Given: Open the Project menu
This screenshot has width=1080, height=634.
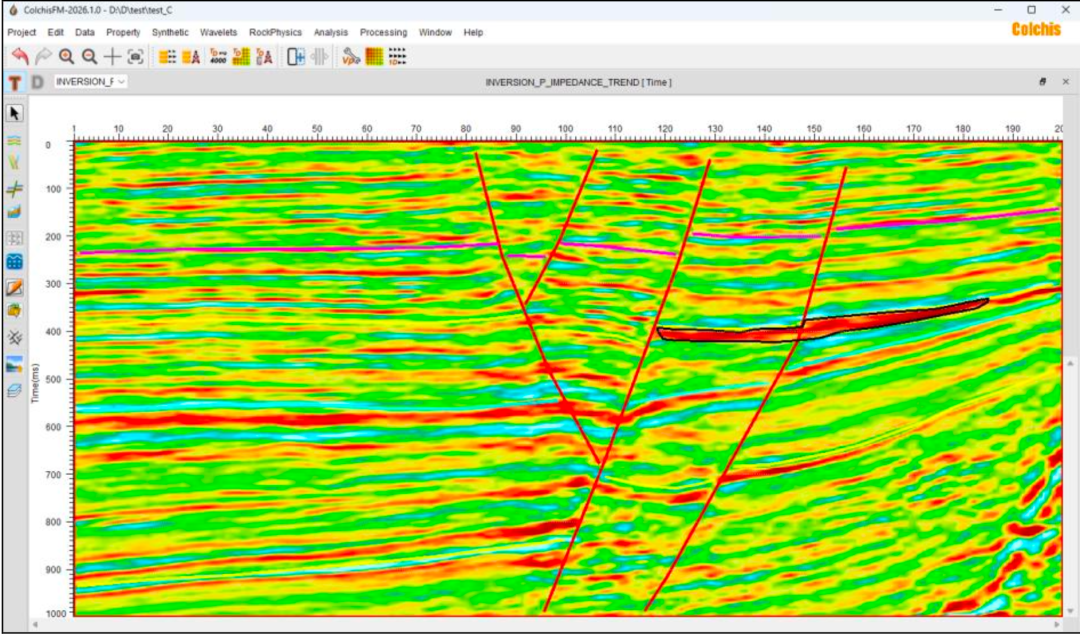Looking at the screenshot, I should [21, 32].
